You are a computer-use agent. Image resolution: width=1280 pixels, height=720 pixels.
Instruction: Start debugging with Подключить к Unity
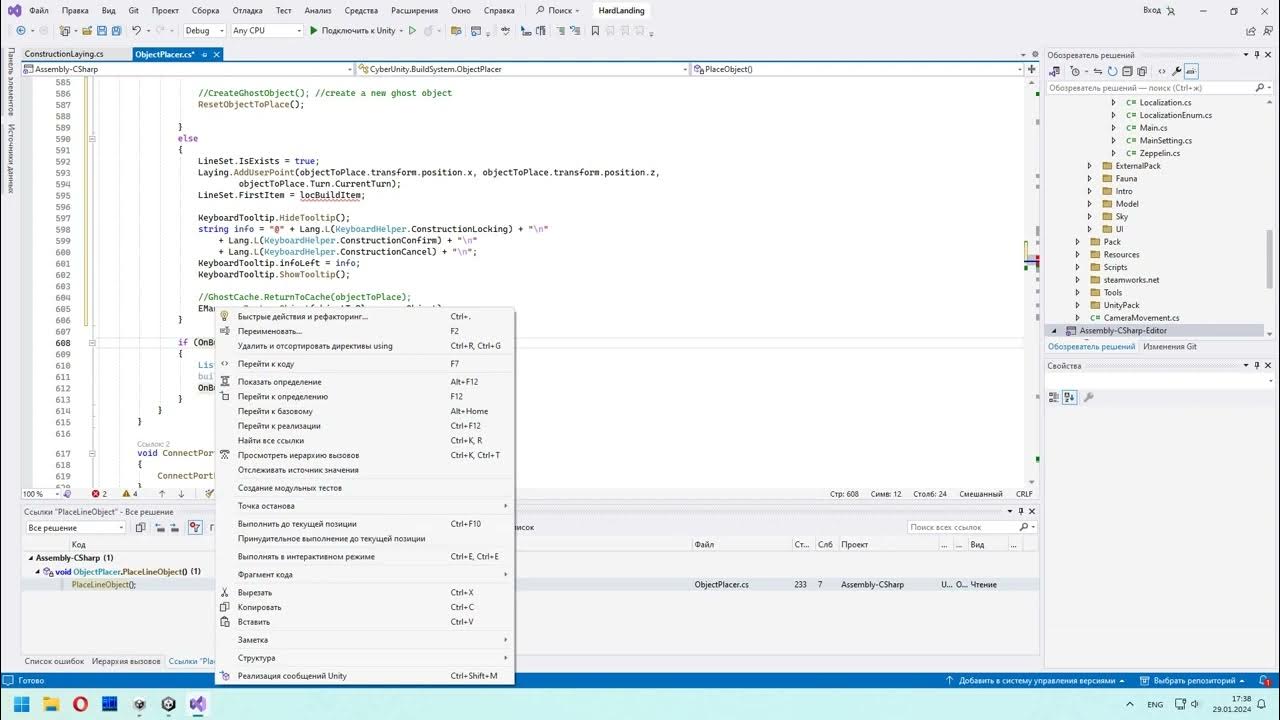click(x=353, y=30)
